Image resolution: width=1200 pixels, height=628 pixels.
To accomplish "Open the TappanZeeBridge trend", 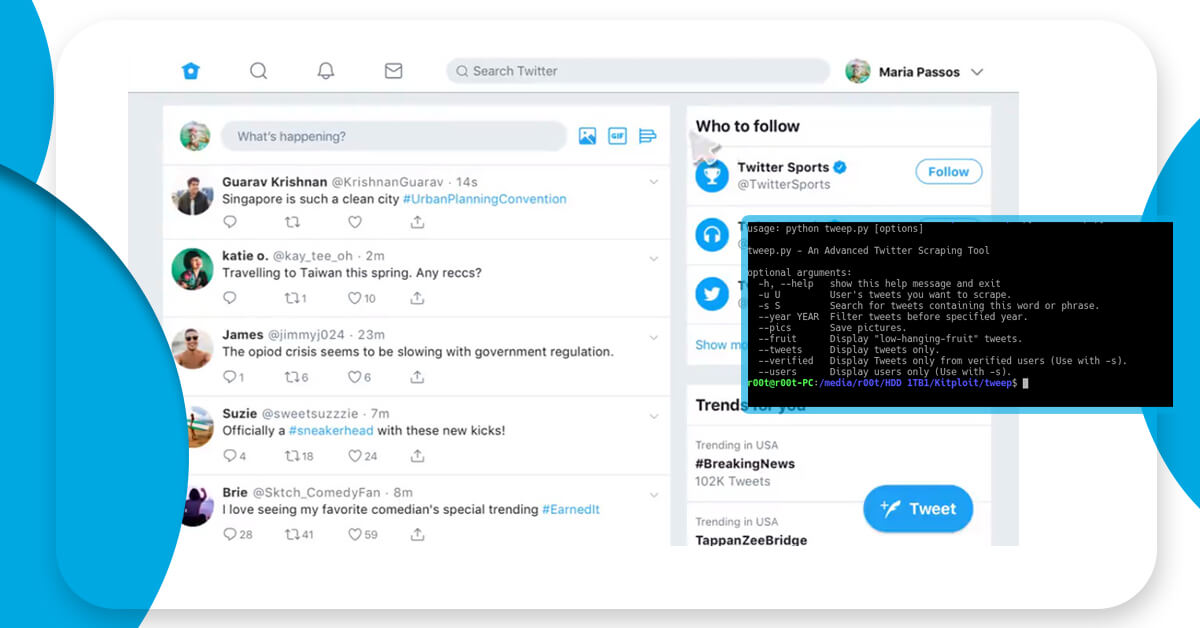I will 751,540.
